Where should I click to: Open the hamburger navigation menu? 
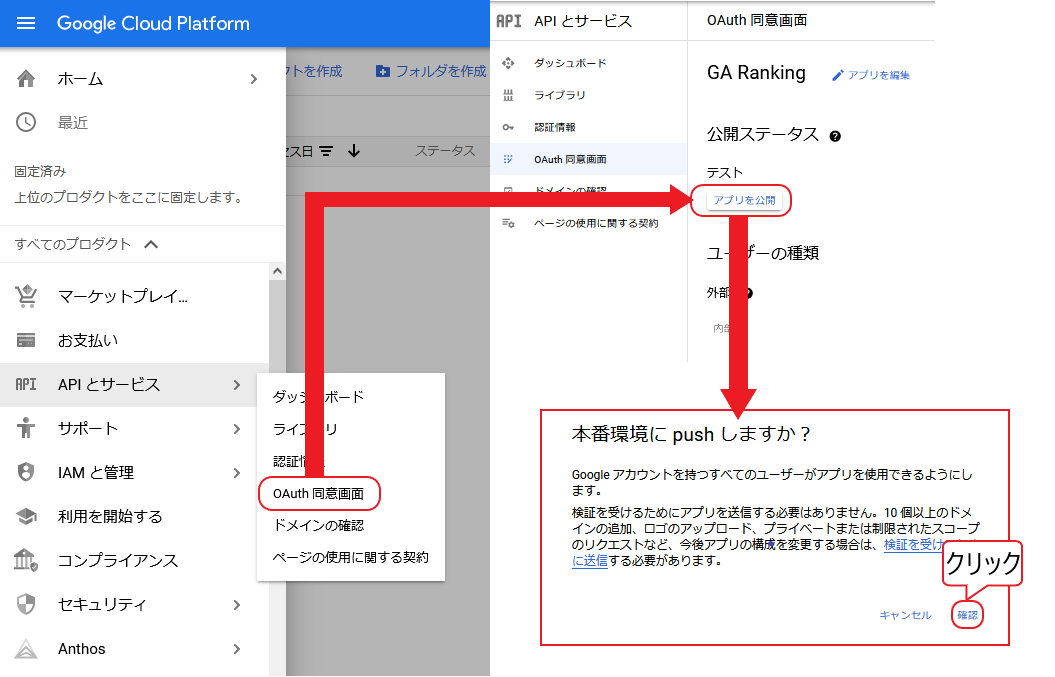point(26,23)
